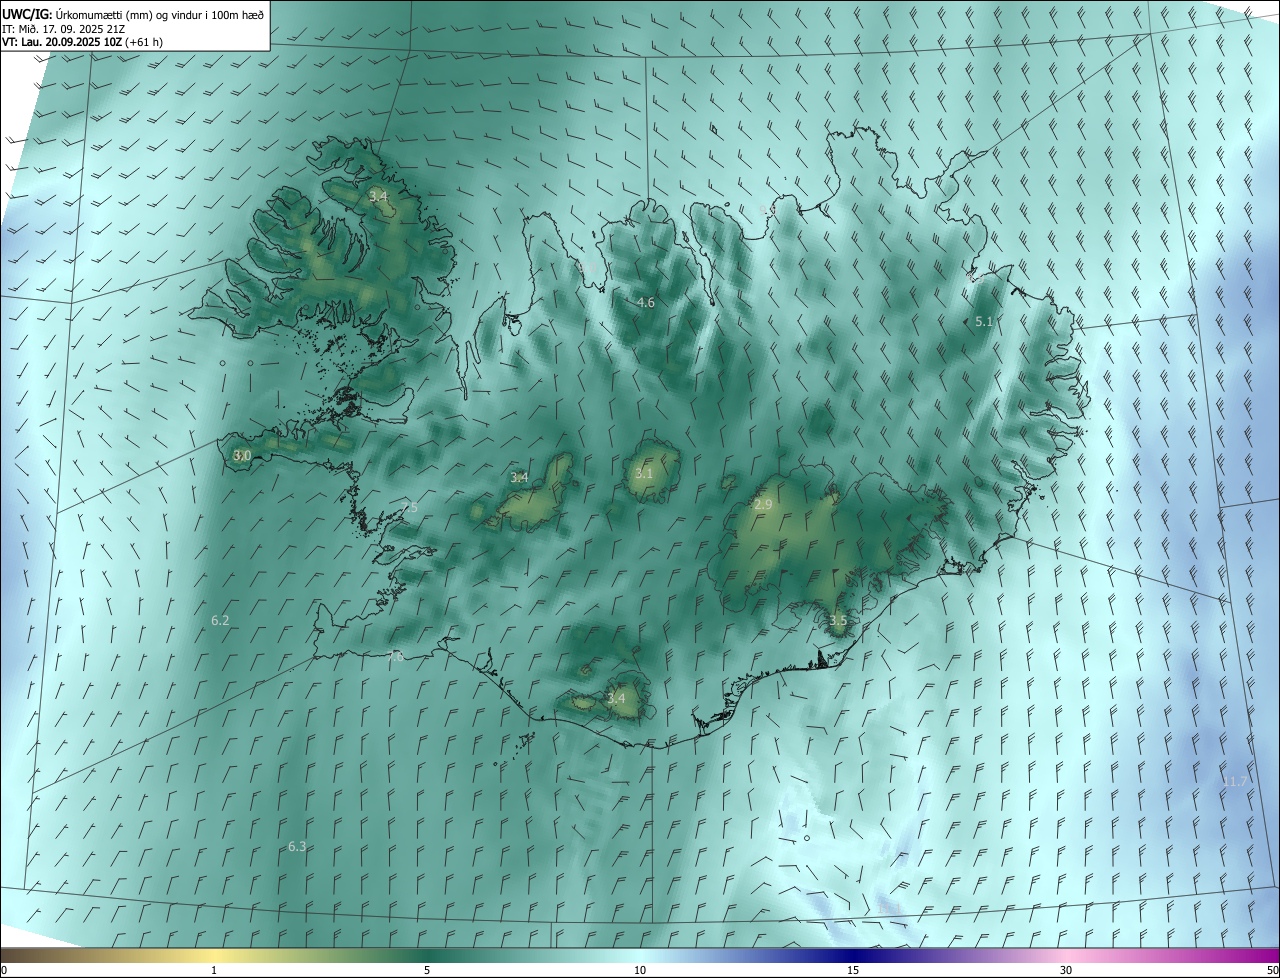The image size is (1280, 978).
Task: Click the 5.1 value label on the map
Action: click(984, 321)
